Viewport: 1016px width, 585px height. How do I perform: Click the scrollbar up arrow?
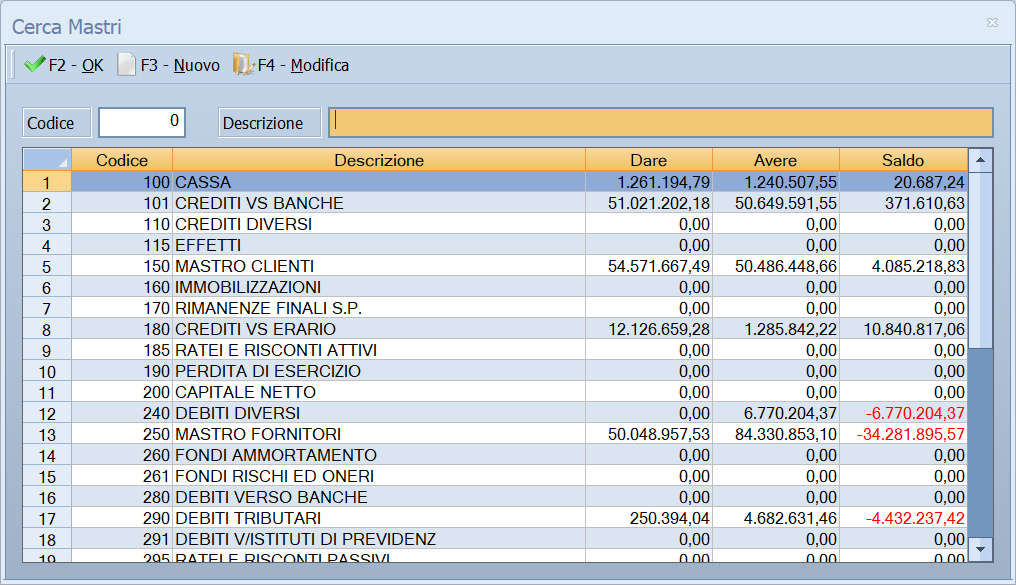click(980, 160)
